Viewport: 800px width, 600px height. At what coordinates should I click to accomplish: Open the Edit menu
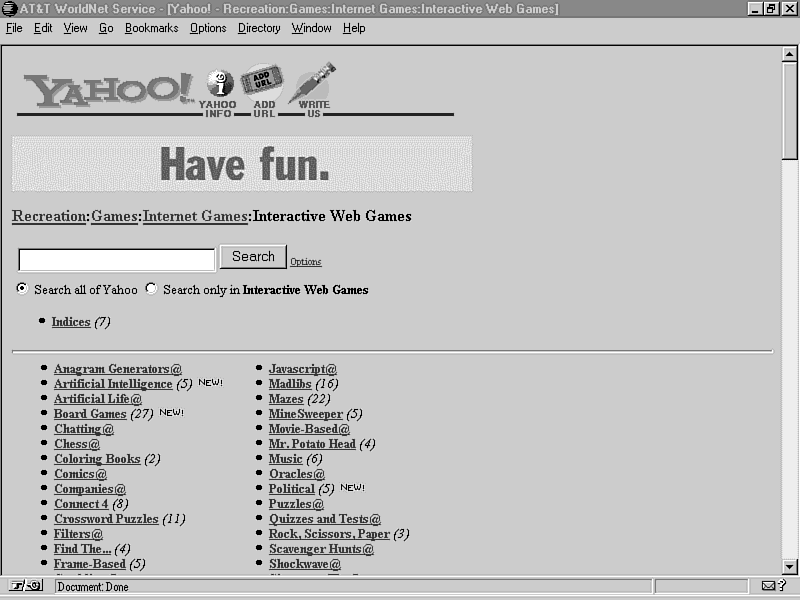pyautogui.click(x=43, y=28)
